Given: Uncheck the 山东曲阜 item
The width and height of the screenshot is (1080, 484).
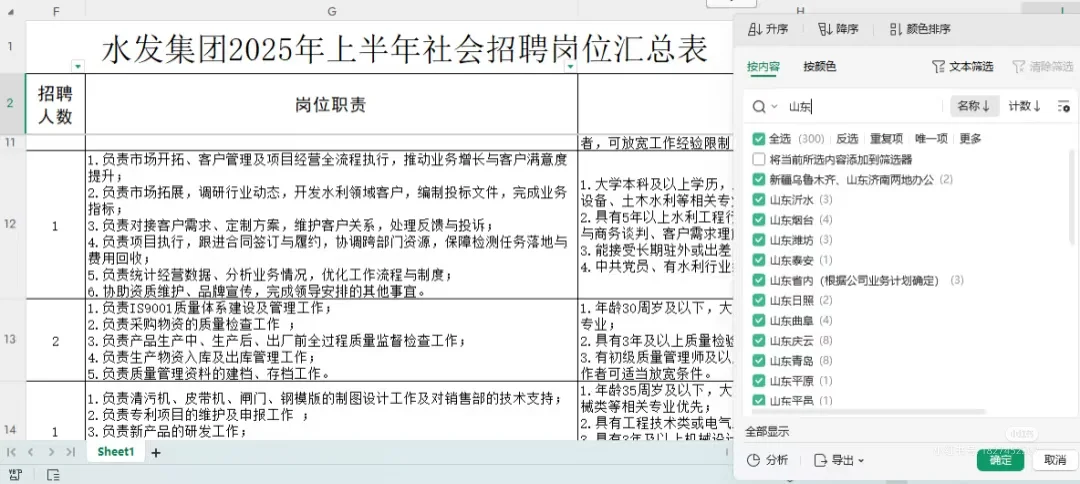Looking at the screenshot, I should point(758,320).
